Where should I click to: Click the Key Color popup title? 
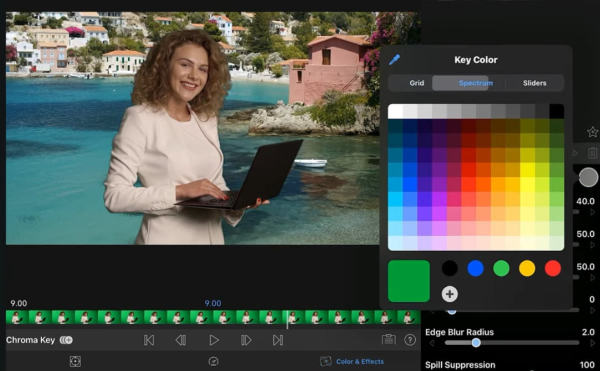point(476,60)
